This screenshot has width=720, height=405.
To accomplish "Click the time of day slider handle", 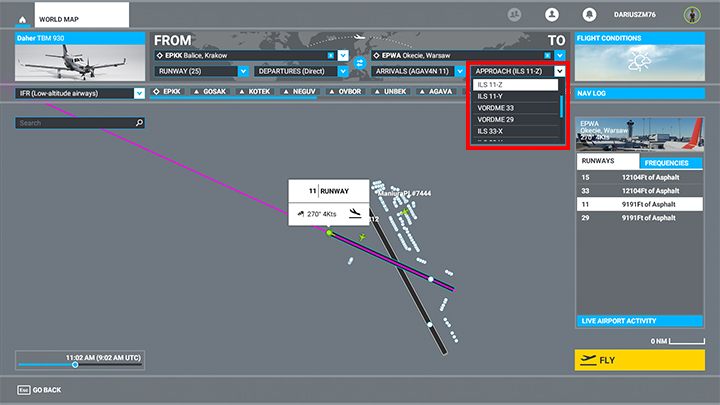I will point(75,364).
